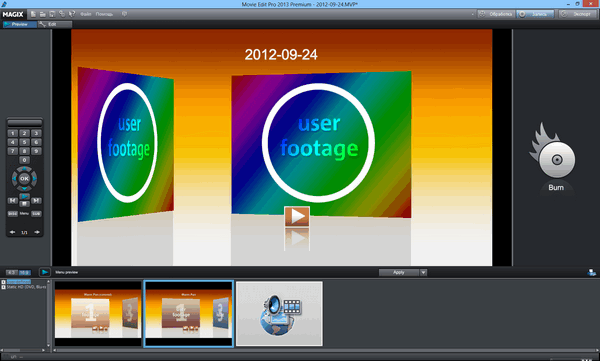Switch to the Preview tab

pos(20,24)
